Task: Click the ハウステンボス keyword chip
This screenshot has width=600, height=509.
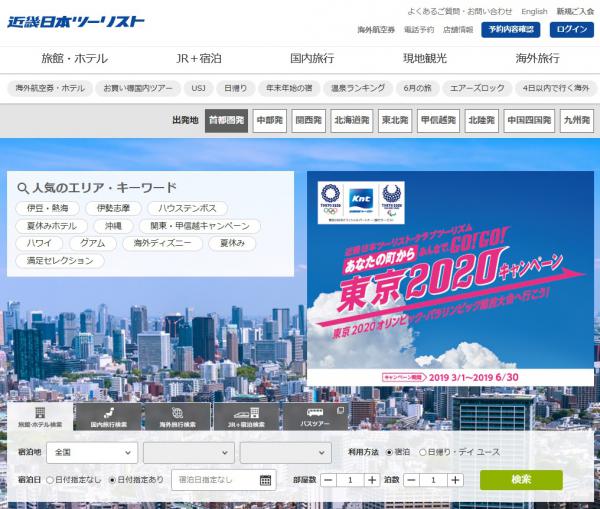Action: coord(187,209)
